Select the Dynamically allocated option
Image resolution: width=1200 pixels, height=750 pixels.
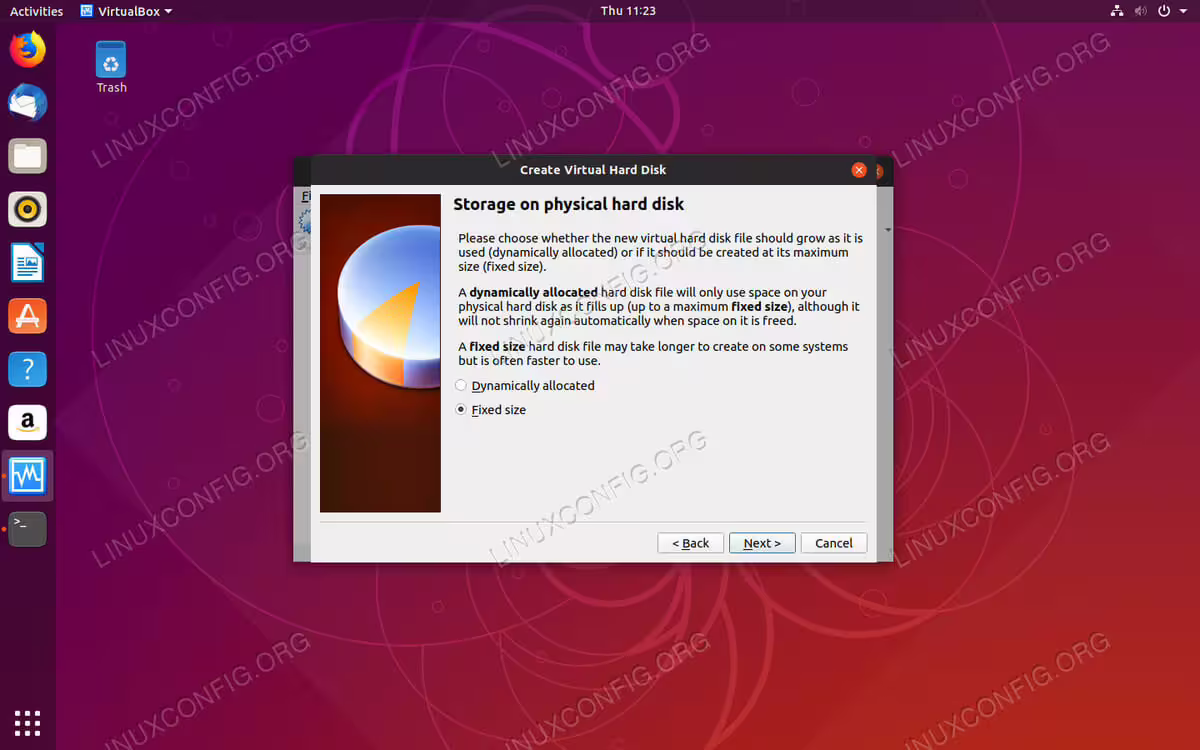coord(525,385)
